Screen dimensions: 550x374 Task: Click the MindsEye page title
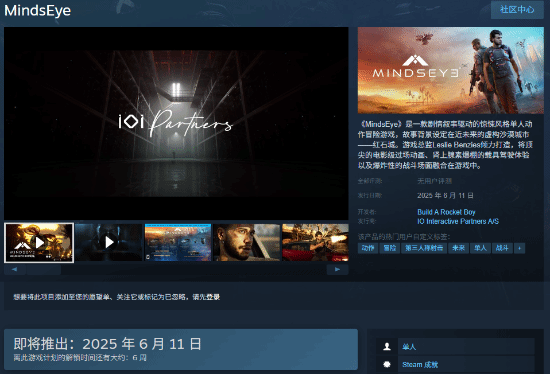pyautogui.click(x=38, y=10)
